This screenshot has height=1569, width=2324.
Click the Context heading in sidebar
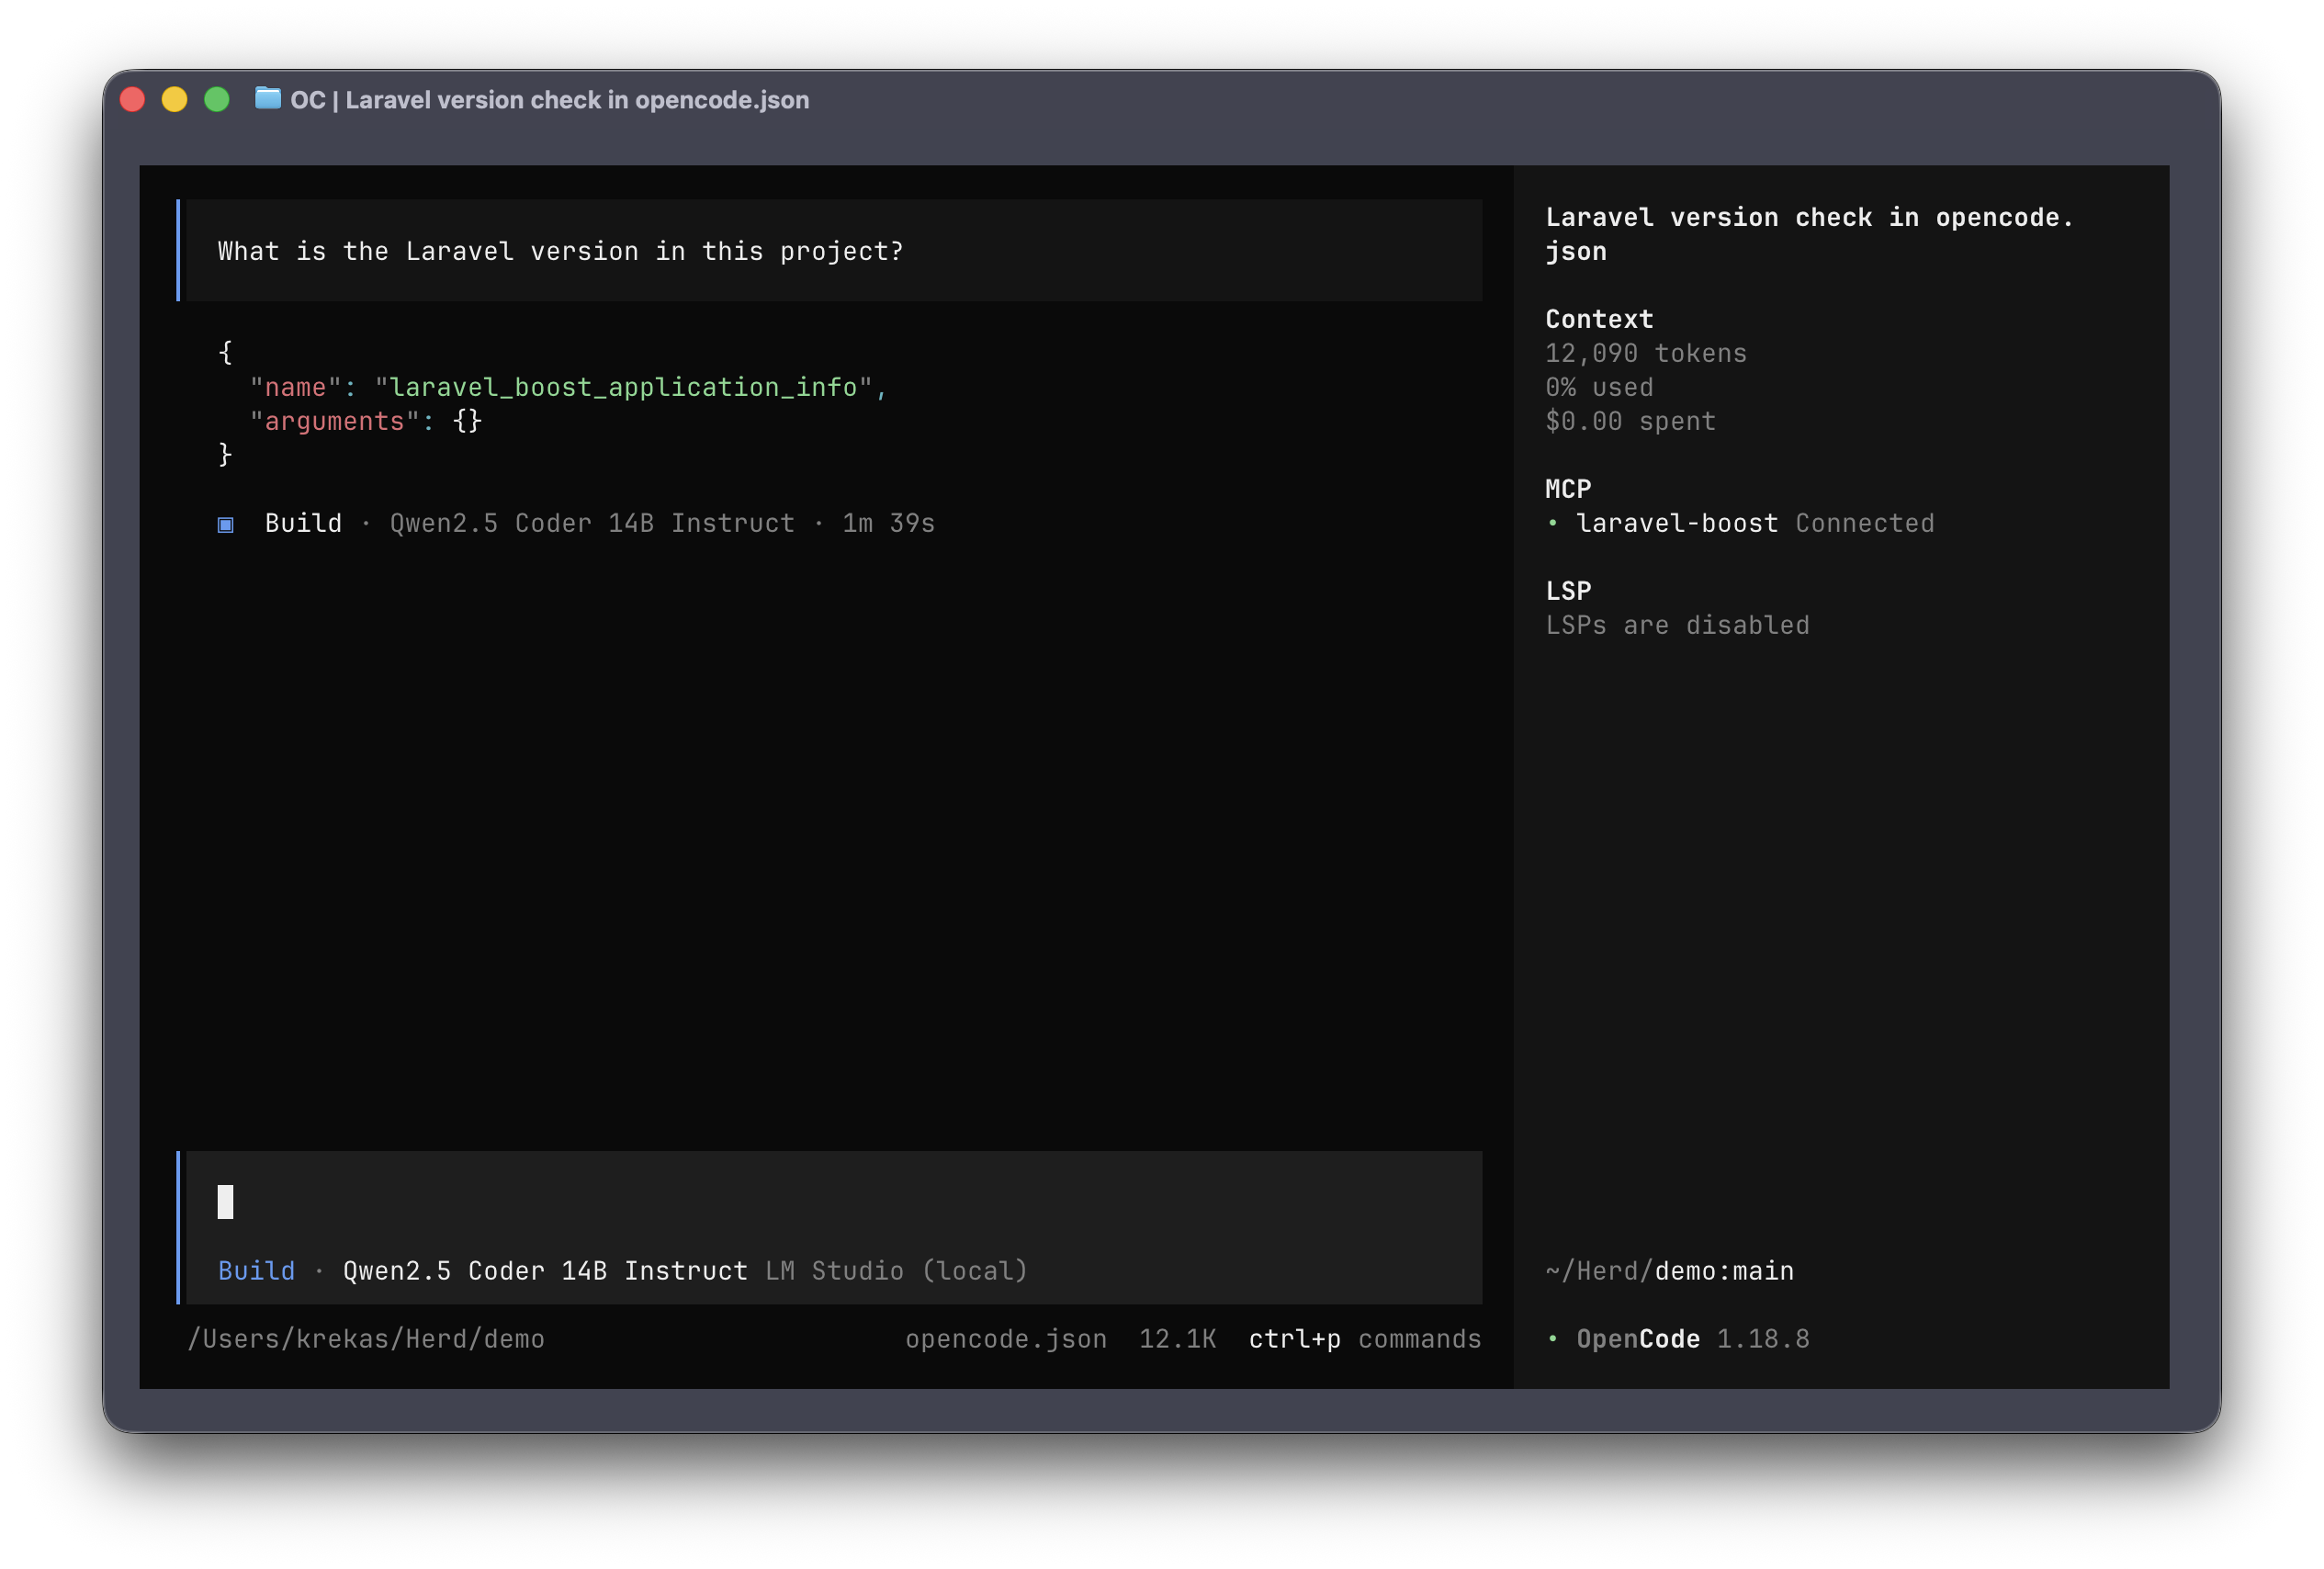coord(1599,319)
